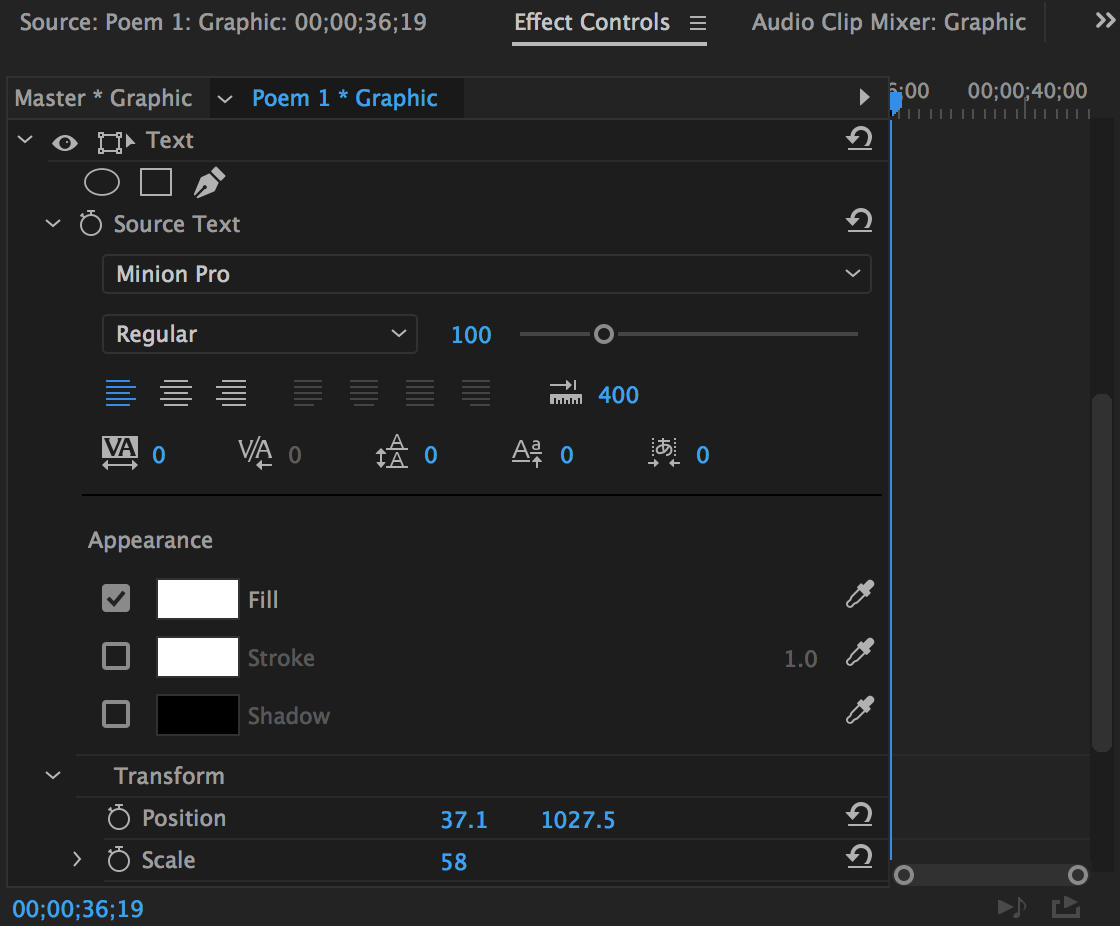The height and width of the screenshot is (926, 1120).
Task: Click the tracking VA icon
Action: coord(120,453)
